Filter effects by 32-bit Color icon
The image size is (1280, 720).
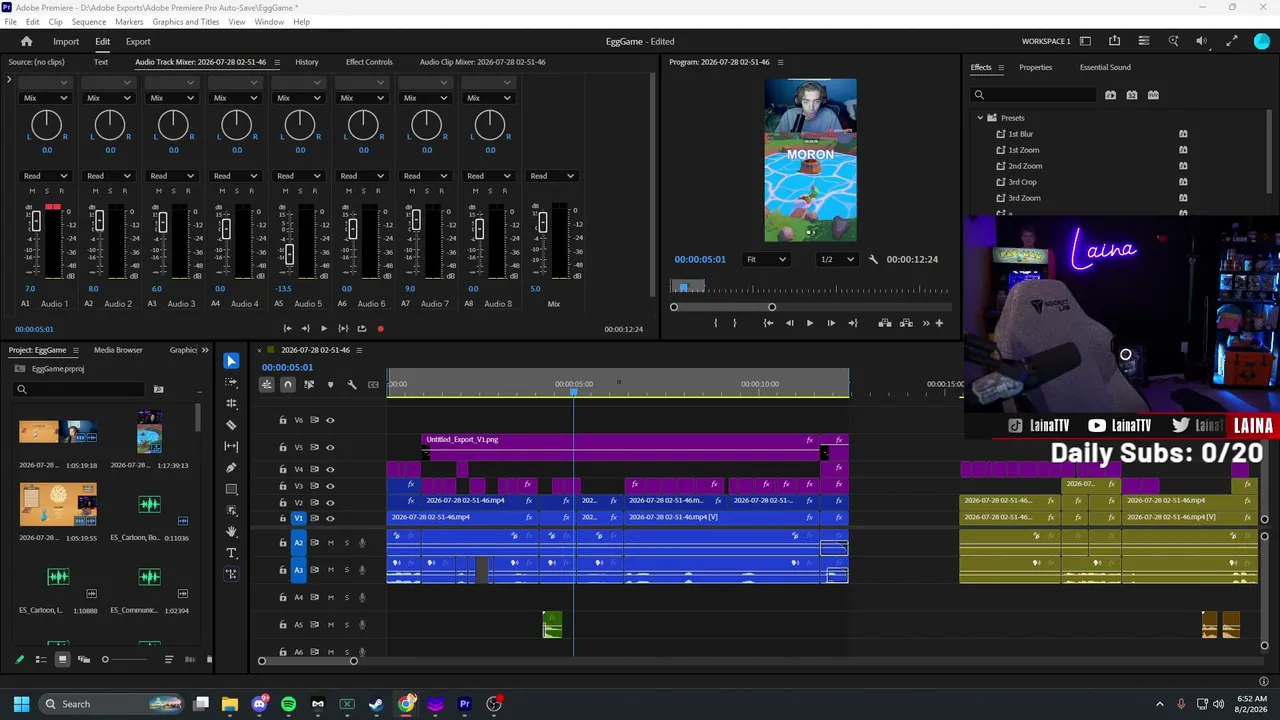point(1132,95)
